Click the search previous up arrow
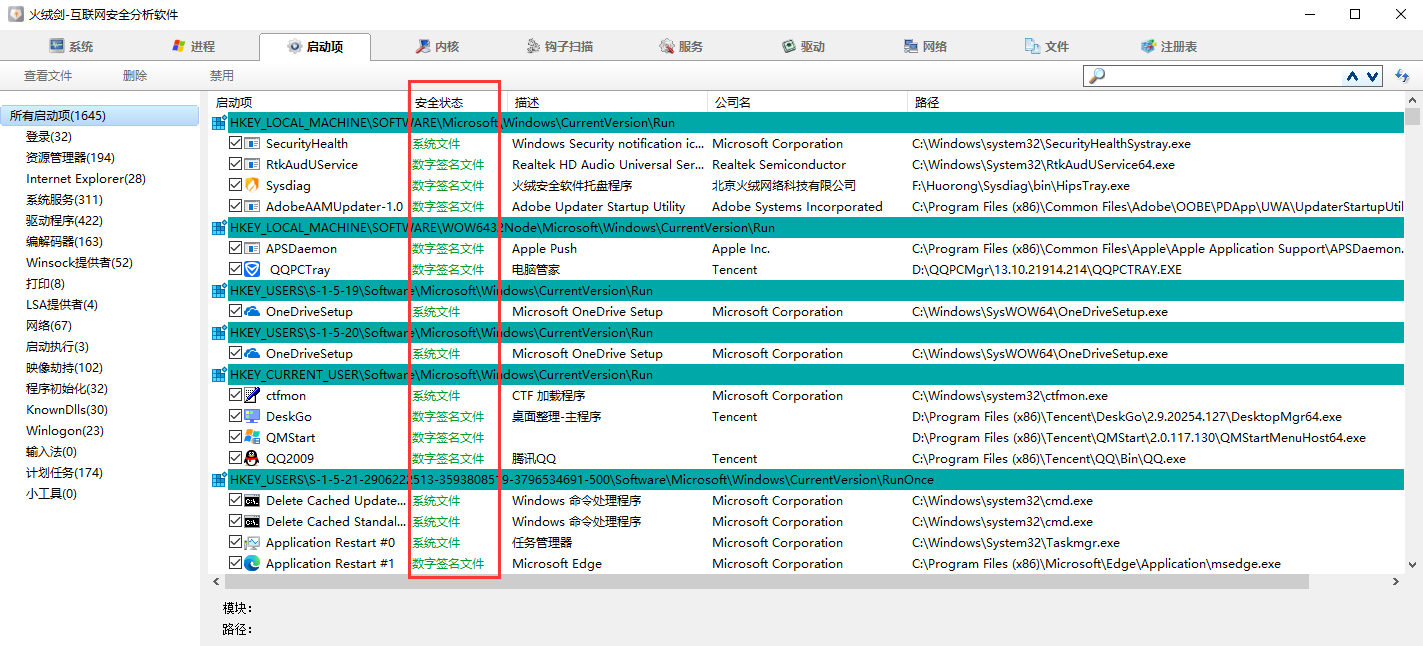 coord(1353,76)
